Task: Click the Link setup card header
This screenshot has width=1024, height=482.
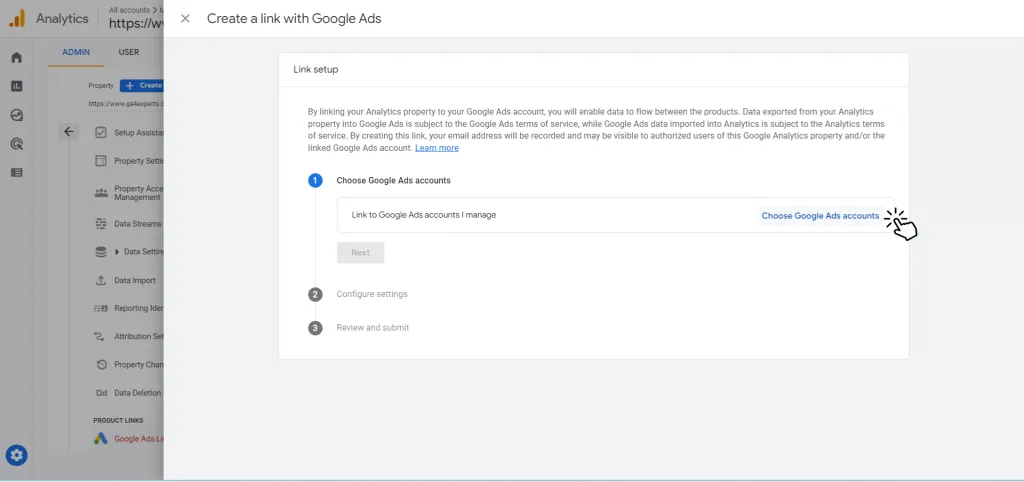Action: point(594,69)
